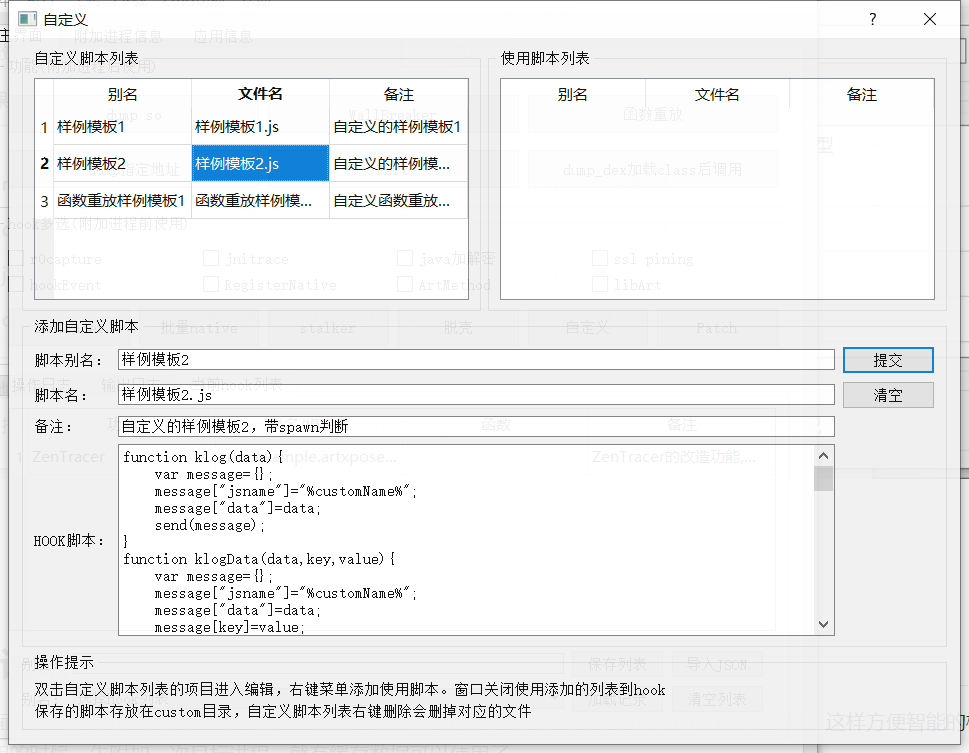The height and width of the screenshot is (753, 969).
Task: Click 别名 column header in custom script list
Action: [122, 94]
